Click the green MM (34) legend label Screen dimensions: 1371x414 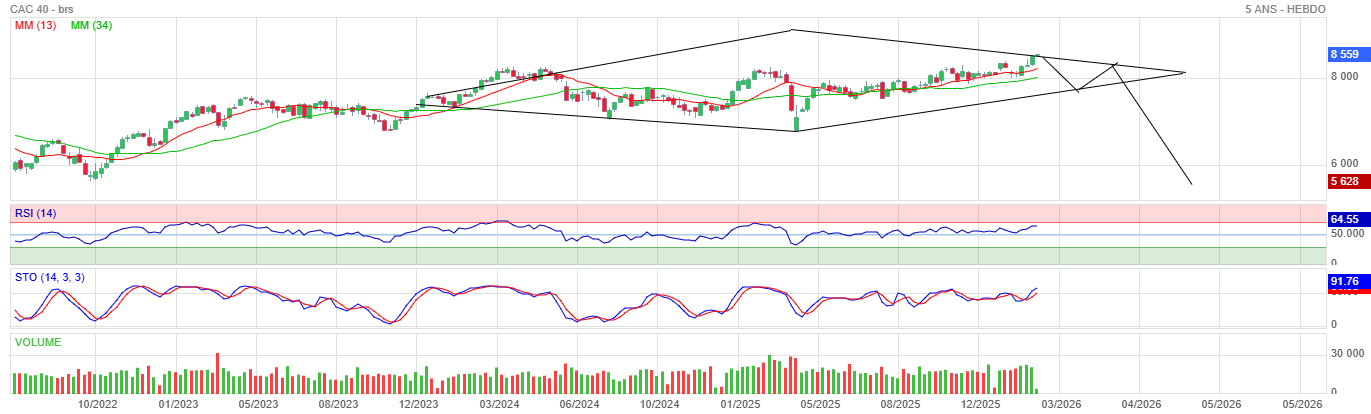click(91, 25)
